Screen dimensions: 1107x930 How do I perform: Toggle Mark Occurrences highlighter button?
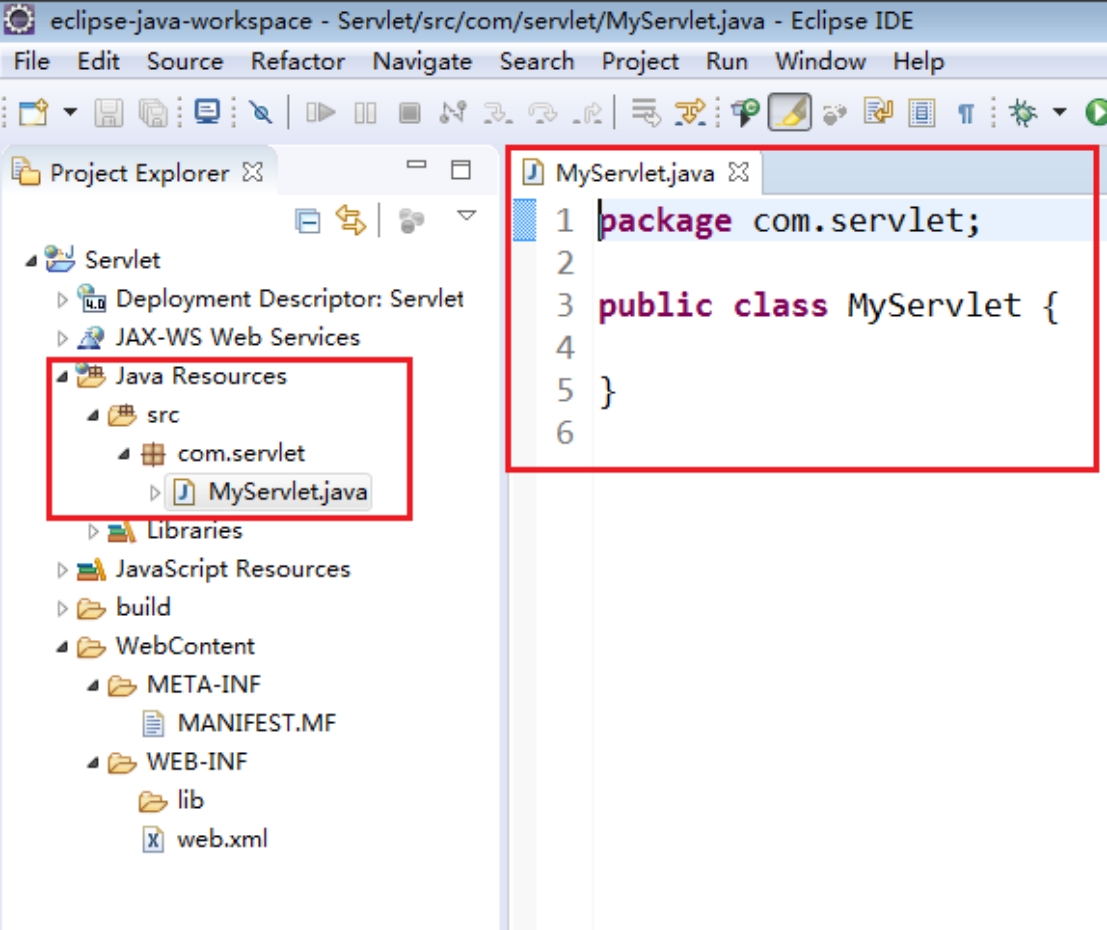(789, 112)
